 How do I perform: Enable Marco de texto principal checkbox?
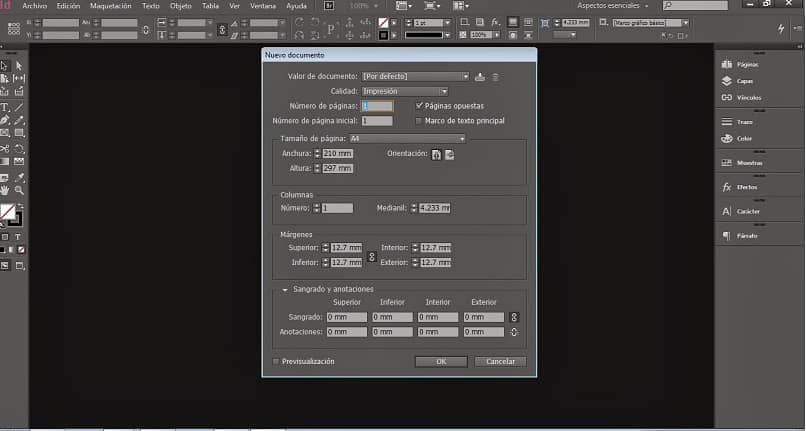pyautogui.click(x=418, y=121)
